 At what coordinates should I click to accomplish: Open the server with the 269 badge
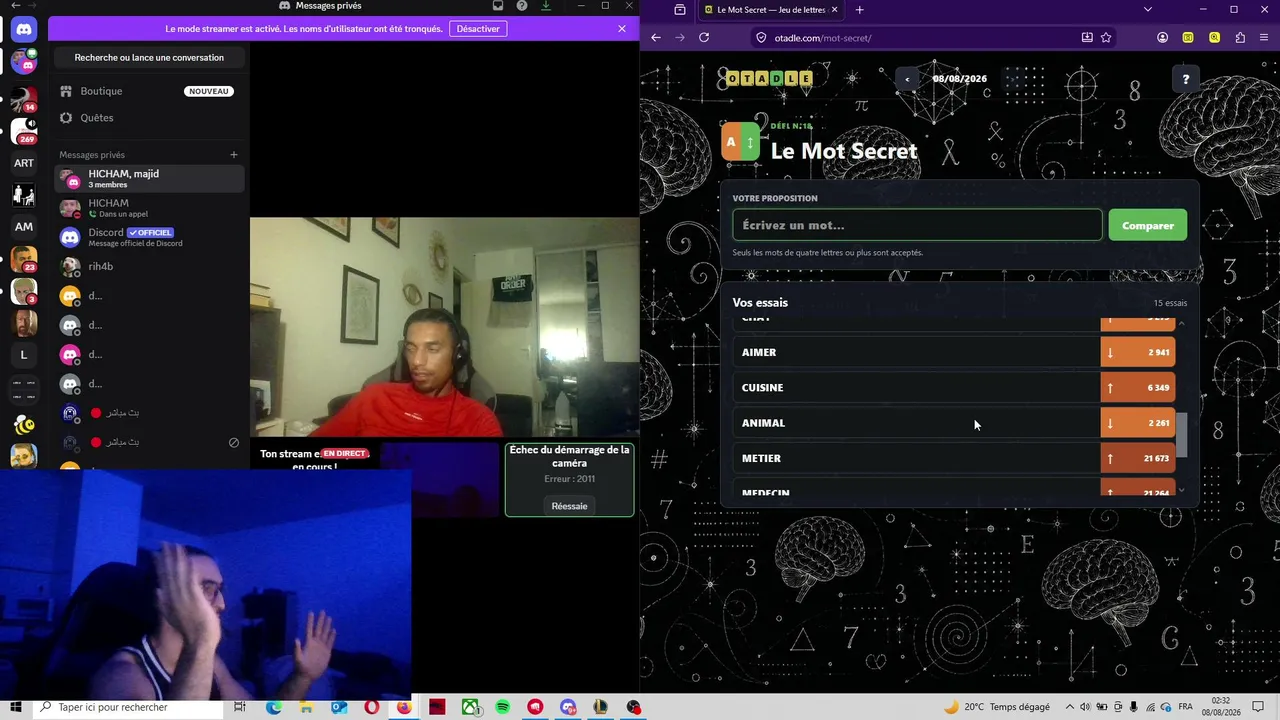pos(24,131)
